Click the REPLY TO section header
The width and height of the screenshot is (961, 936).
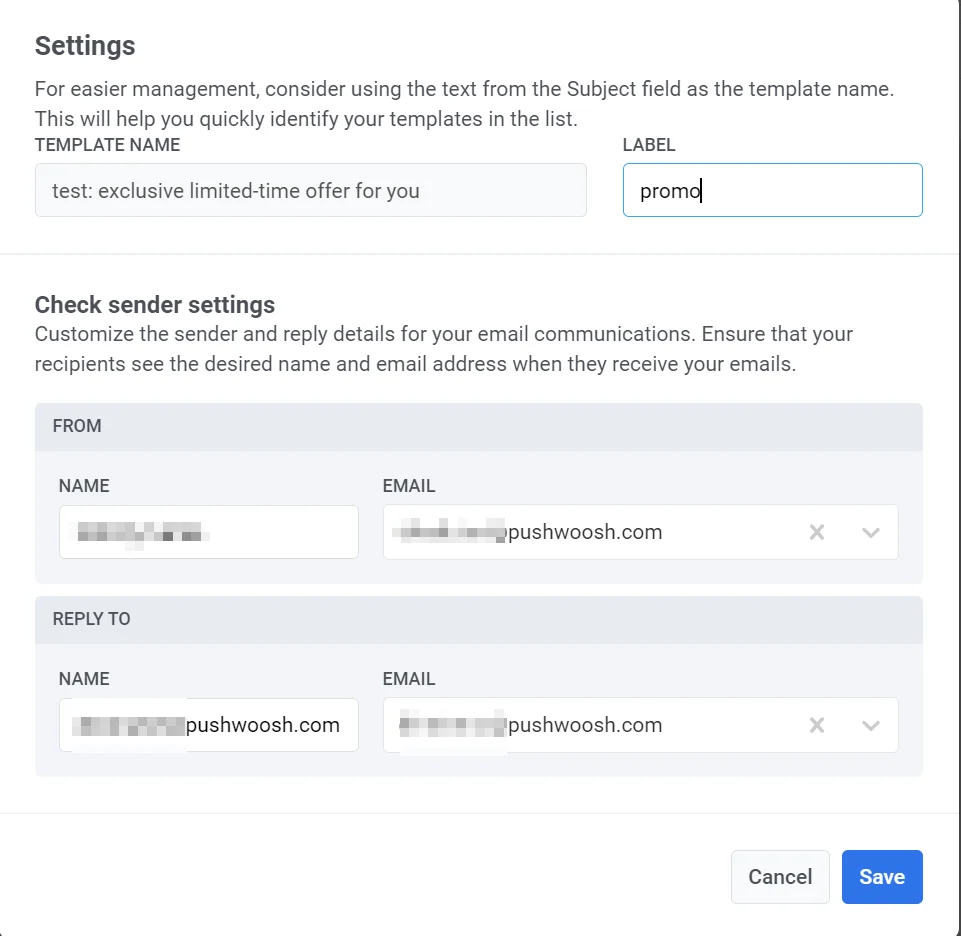click(91, 619)
